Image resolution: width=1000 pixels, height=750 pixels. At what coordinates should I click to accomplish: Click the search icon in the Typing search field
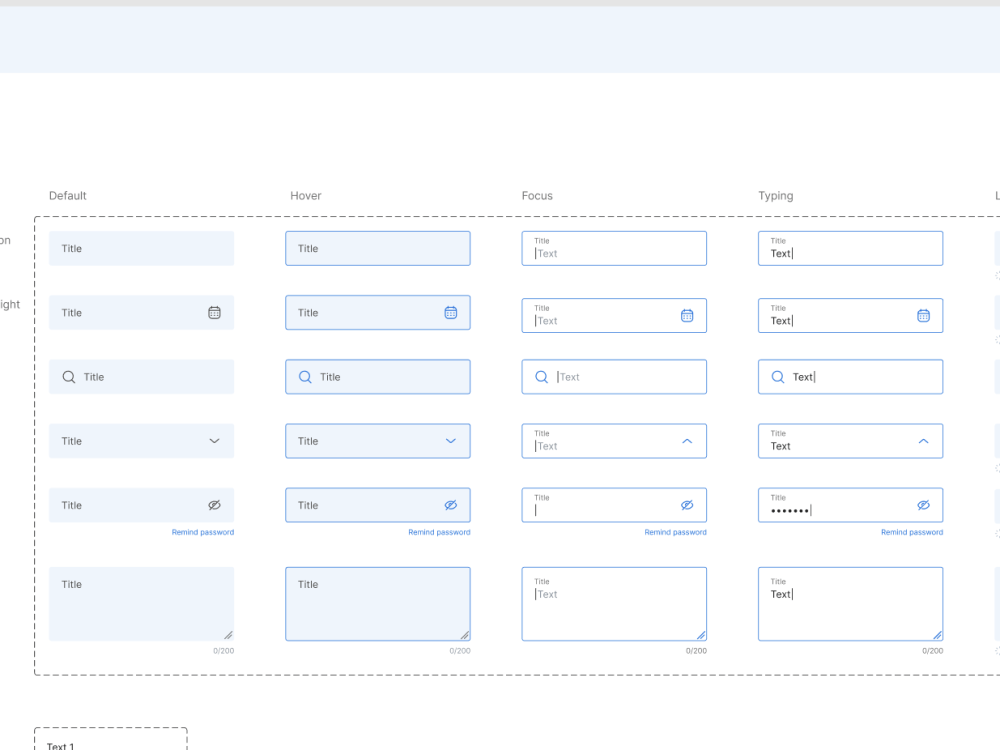click(777, 376)
